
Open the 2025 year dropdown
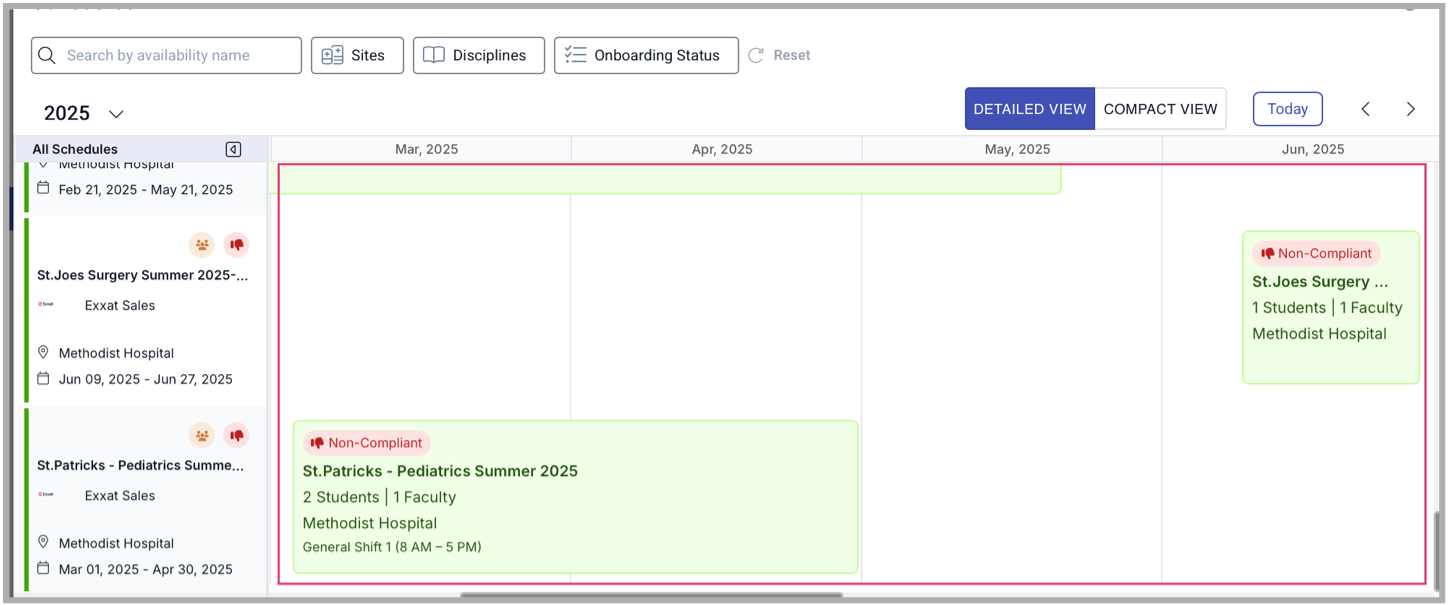coord(115,114)
